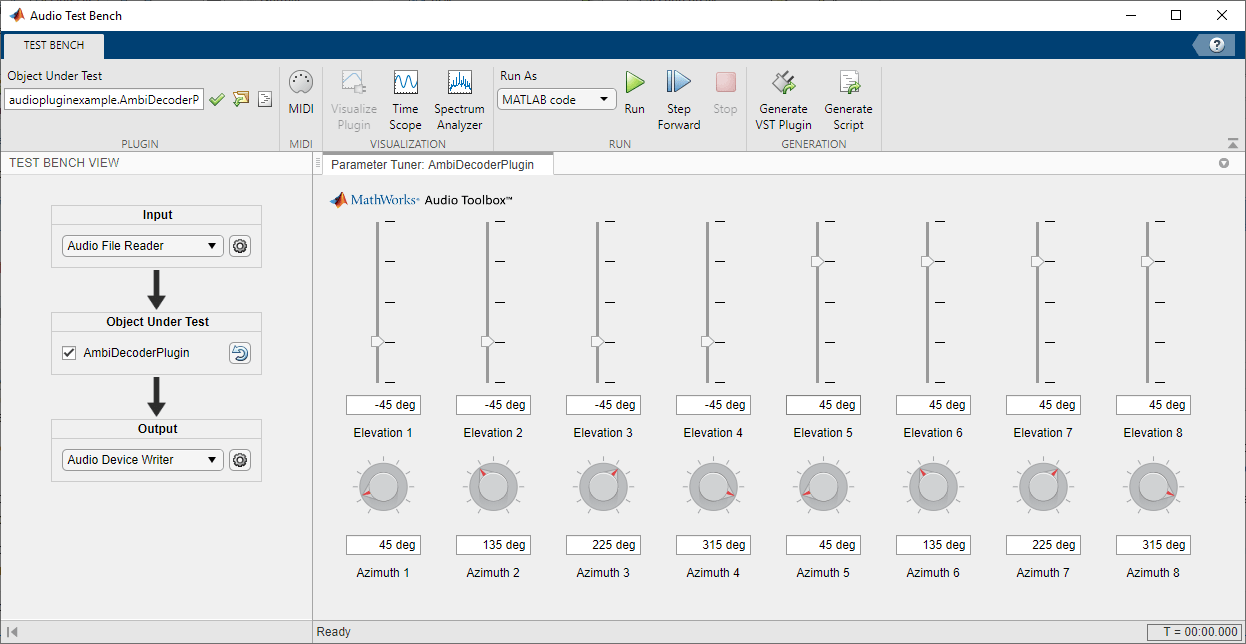The width and height of the screenshot is (1246, 644).
Task: Validate plugin with green checkmark icon
Action: click(x=217, y=99)
